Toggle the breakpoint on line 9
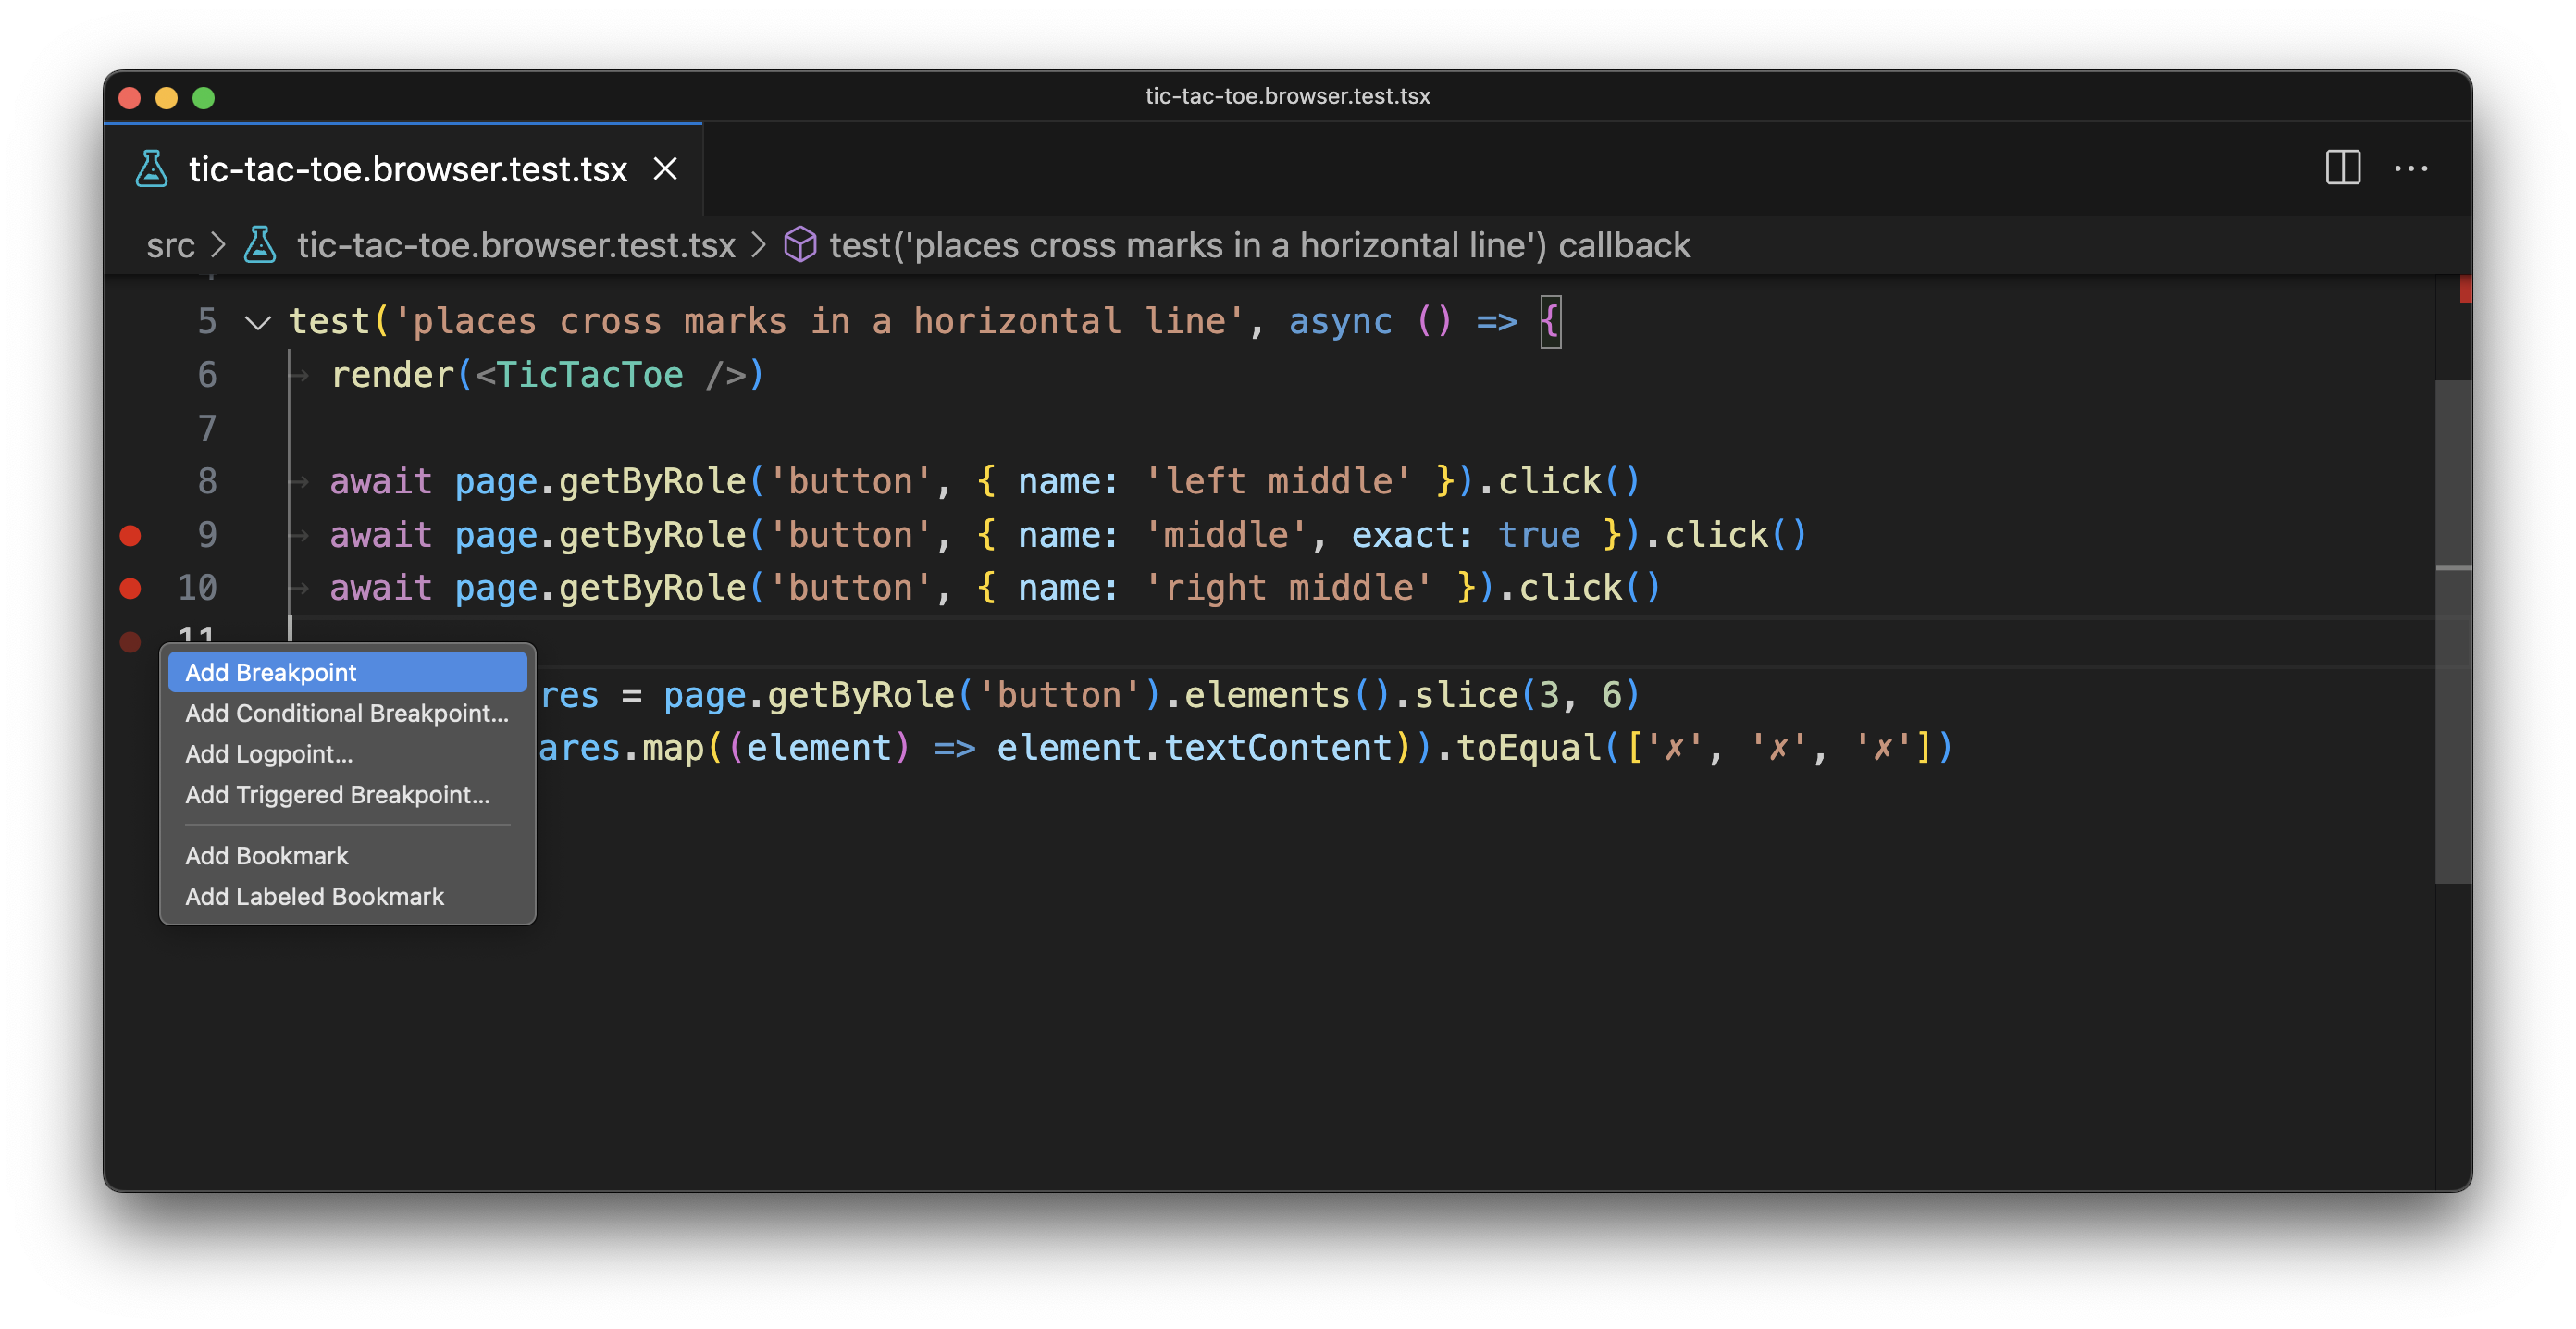Image resolution: width=2576 pixels, height=1329 pixels. [x=130, y=535]
